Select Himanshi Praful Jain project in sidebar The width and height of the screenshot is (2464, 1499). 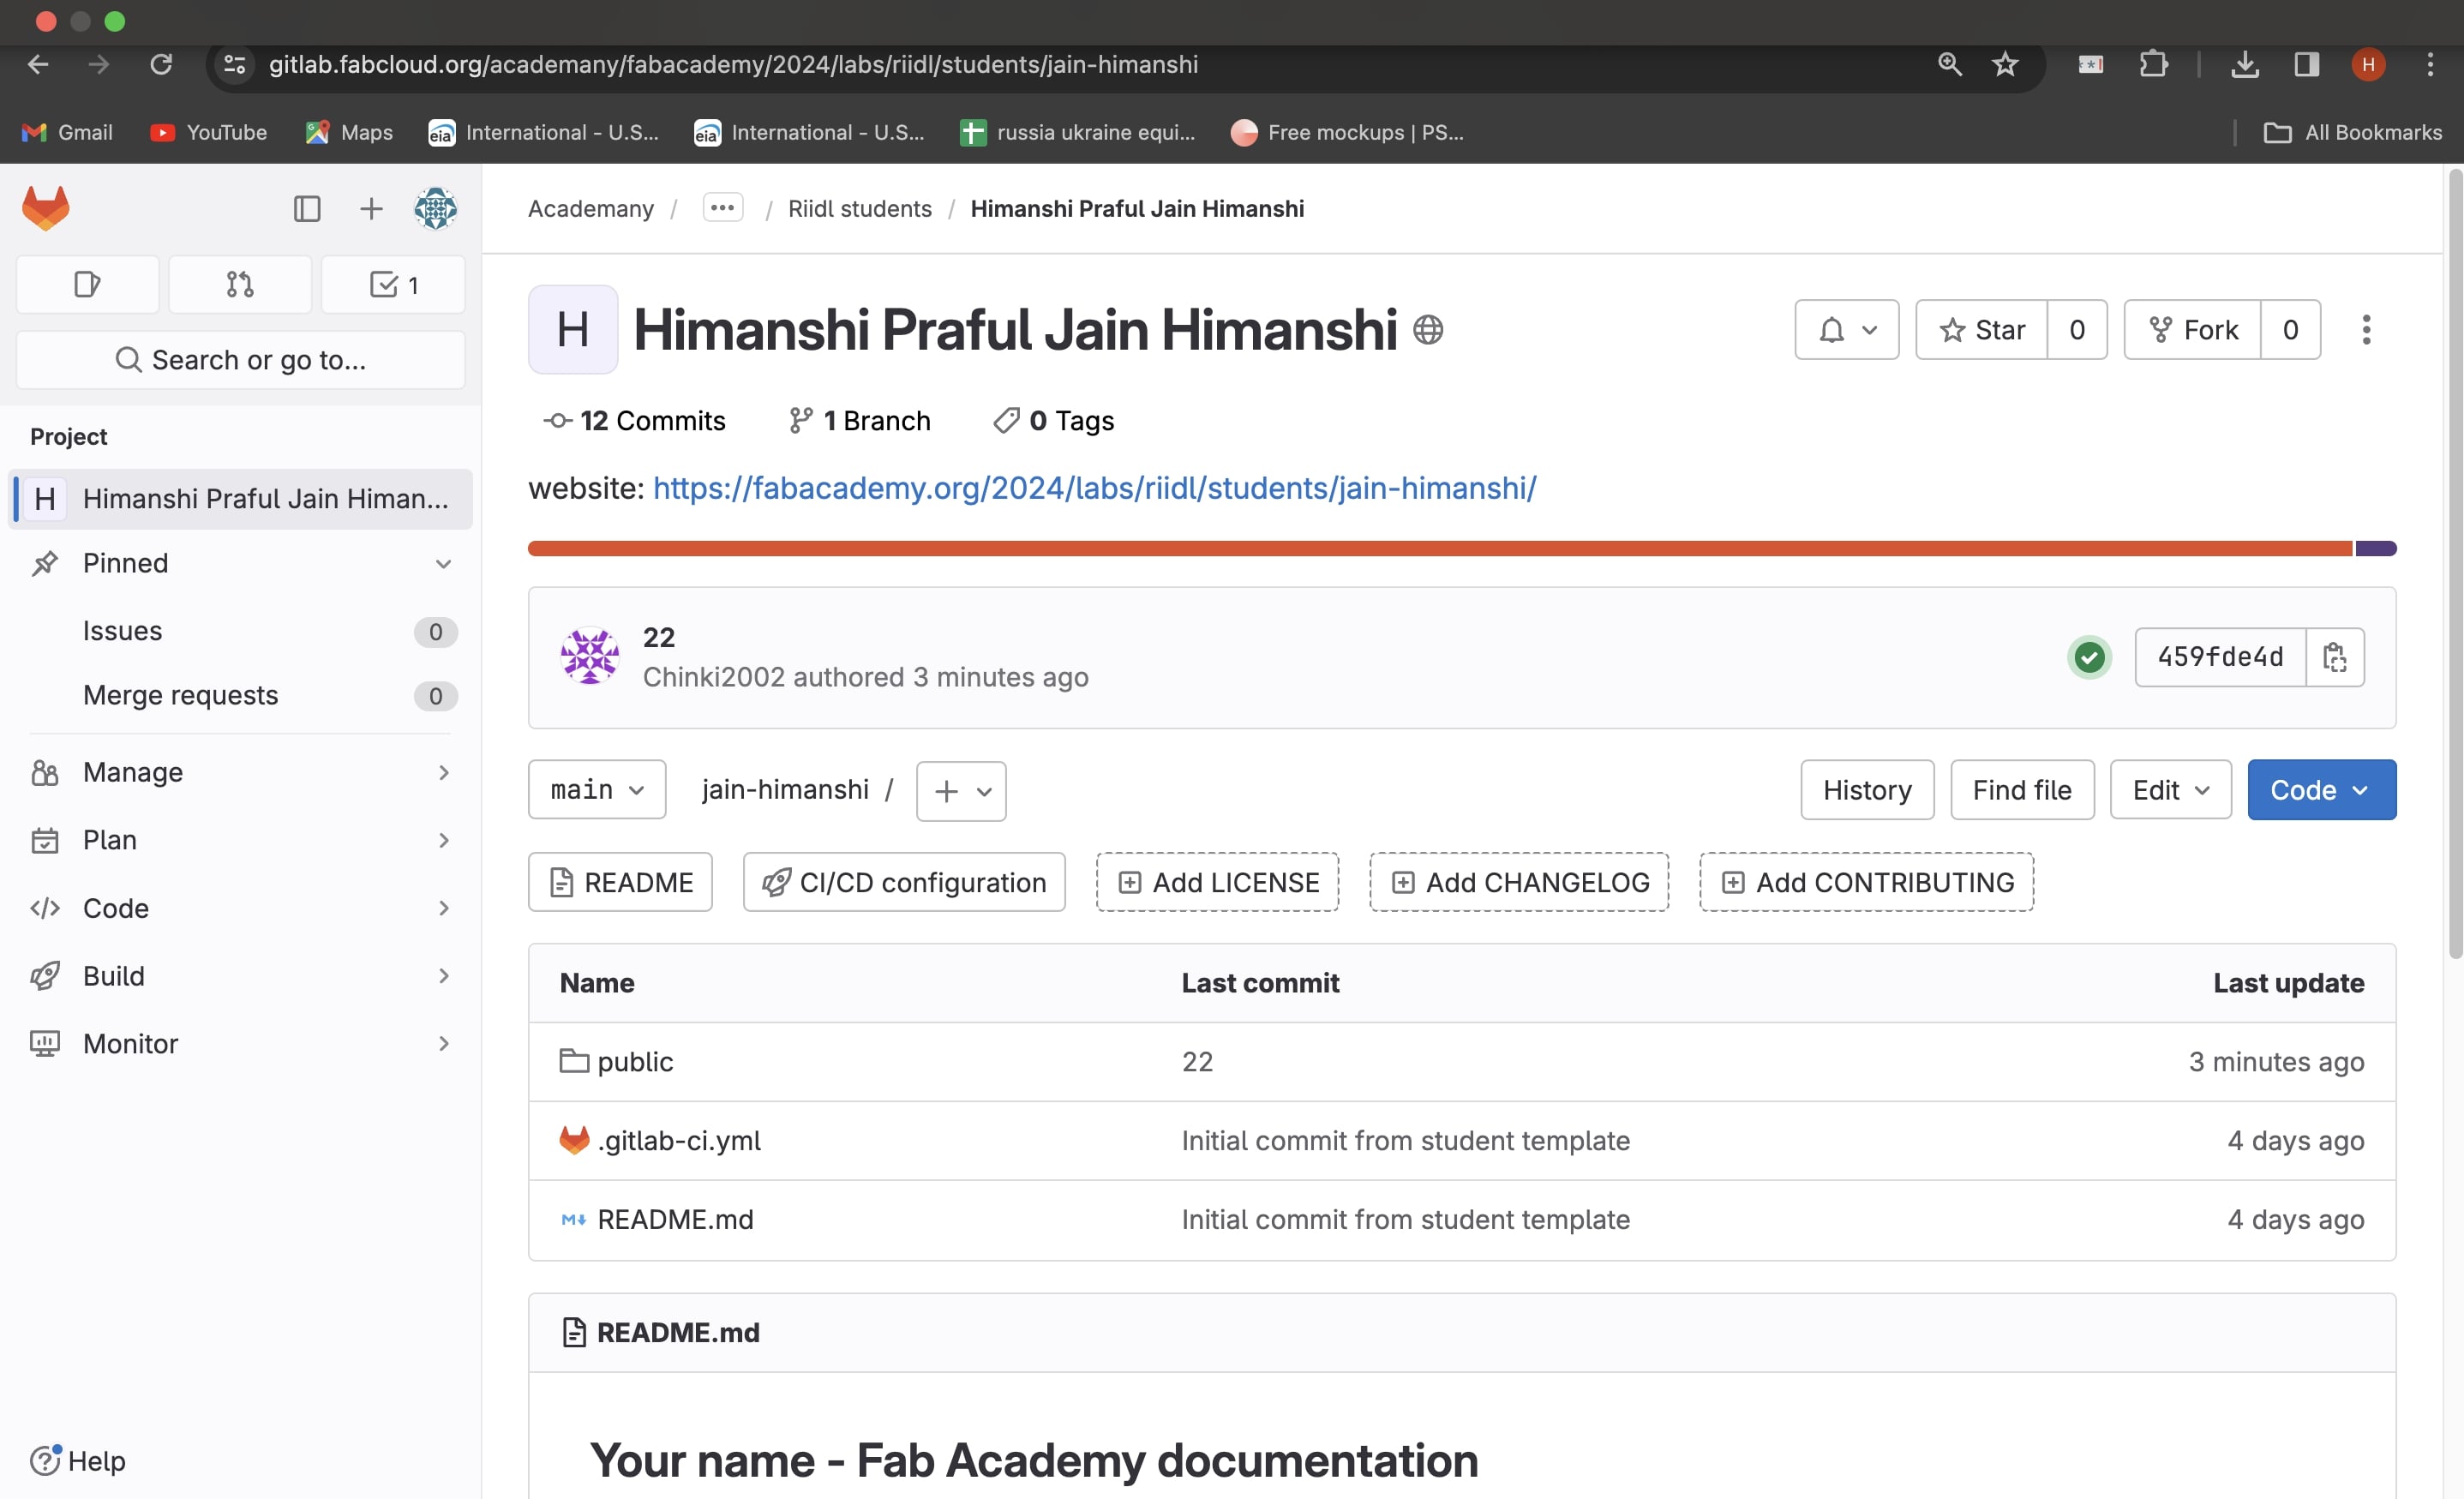point(240,499)
